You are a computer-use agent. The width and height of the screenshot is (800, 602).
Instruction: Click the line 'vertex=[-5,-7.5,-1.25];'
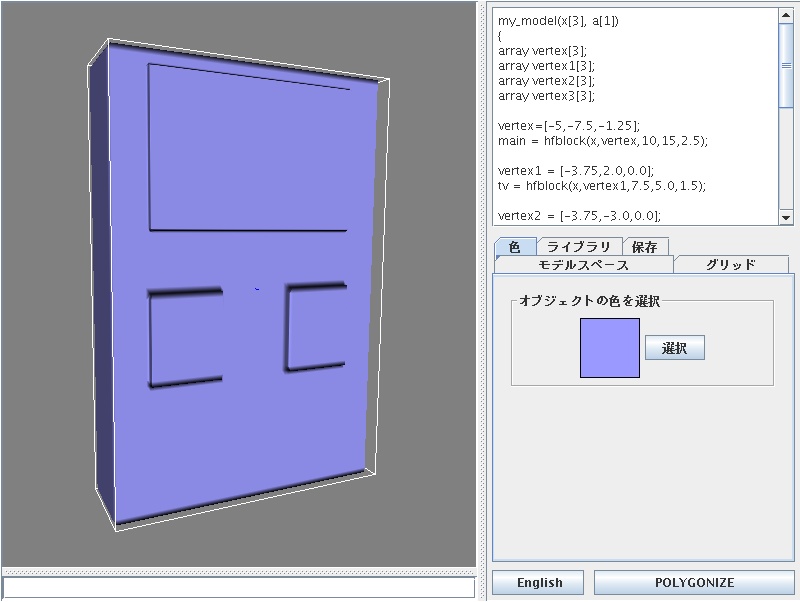click(x=569, y=126)
